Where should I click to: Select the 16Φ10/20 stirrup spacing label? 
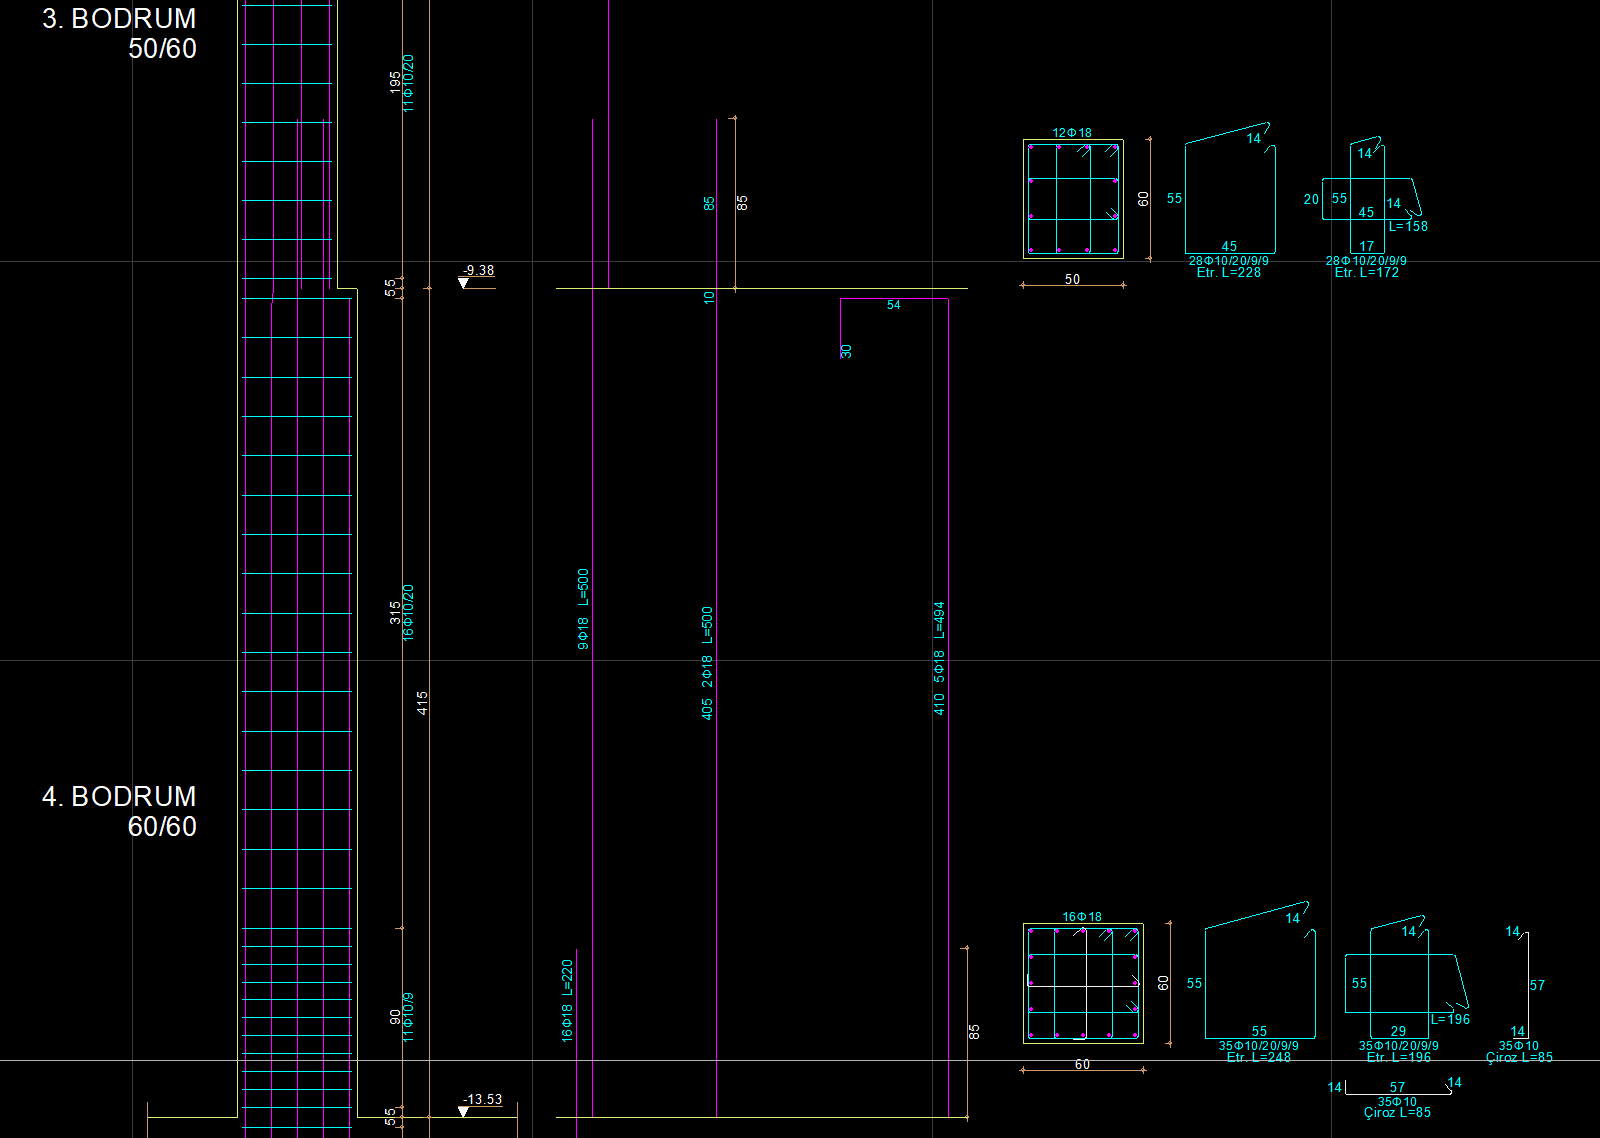coord(408,612)
